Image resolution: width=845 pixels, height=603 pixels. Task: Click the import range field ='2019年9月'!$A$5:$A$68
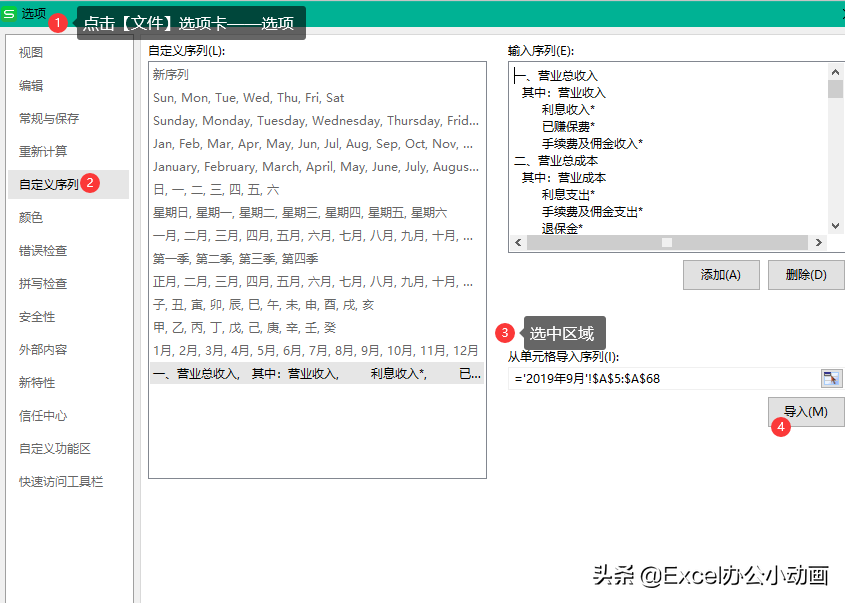pos(664,378)
